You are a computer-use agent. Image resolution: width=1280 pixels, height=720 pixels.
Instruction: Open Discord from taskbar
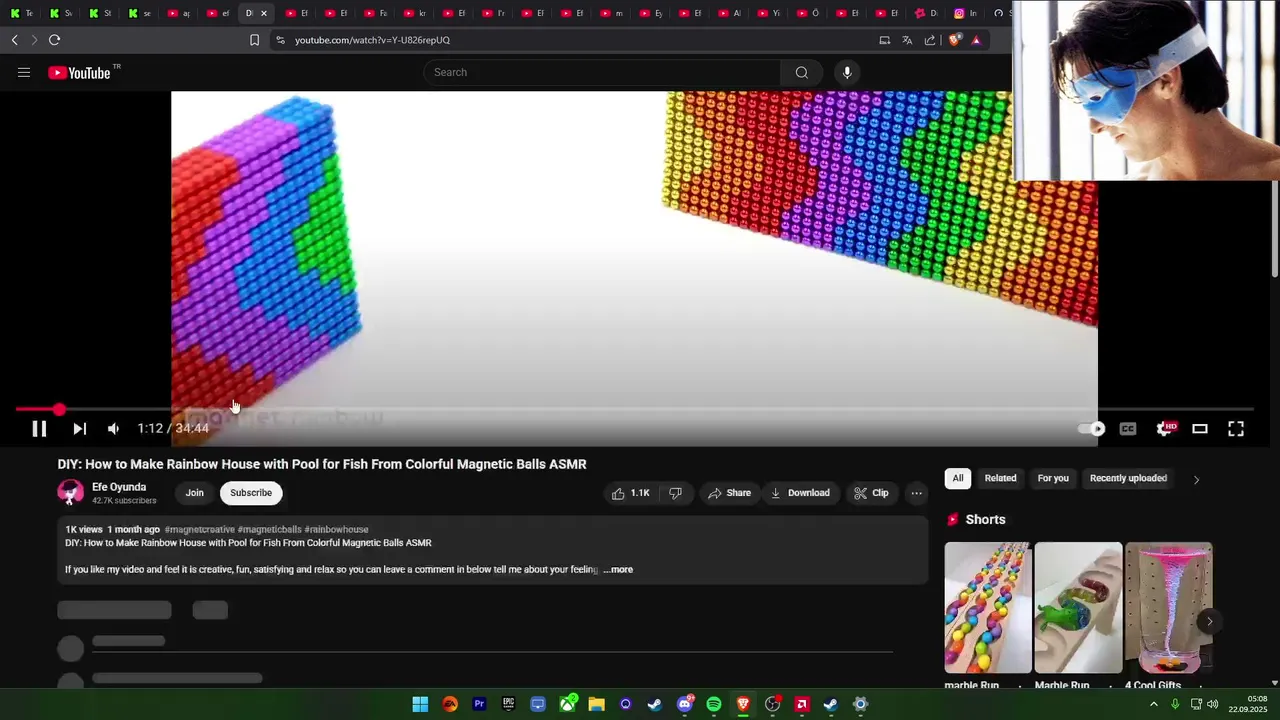[685, 704]
